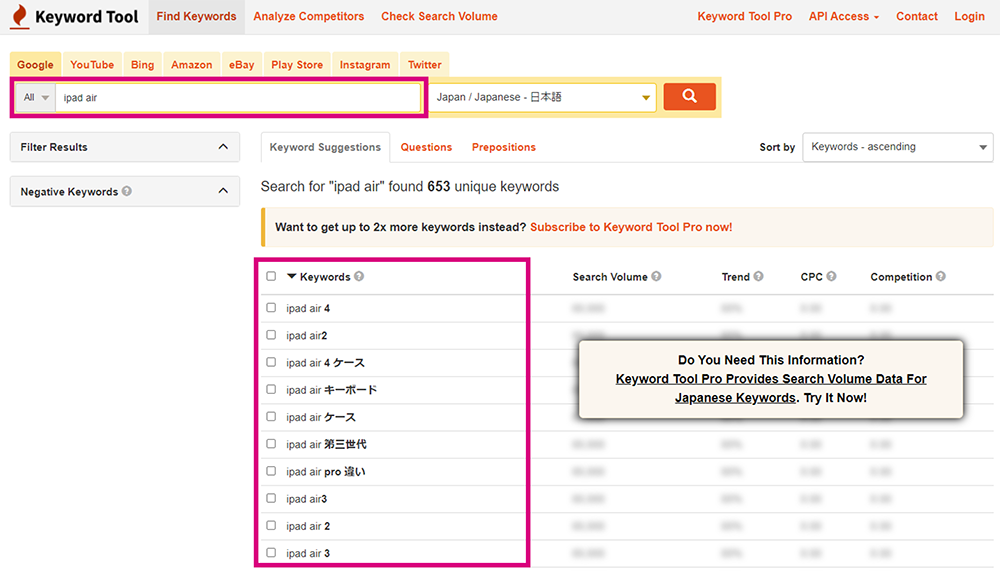
Task: Click the Competition column header
Action: (x=901, y=277)
